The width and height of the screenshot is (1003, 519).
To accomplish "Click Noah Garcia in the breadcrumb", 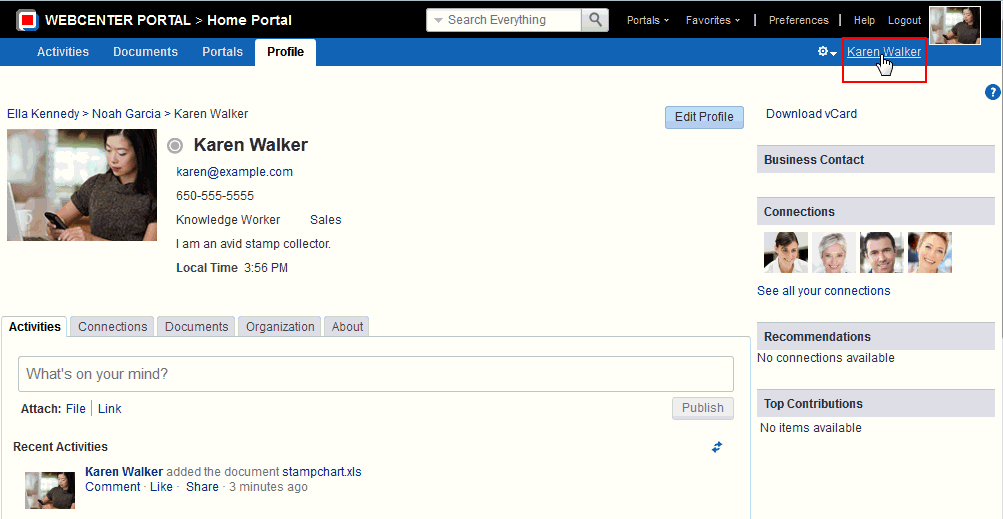I will (x=126, y=114).
